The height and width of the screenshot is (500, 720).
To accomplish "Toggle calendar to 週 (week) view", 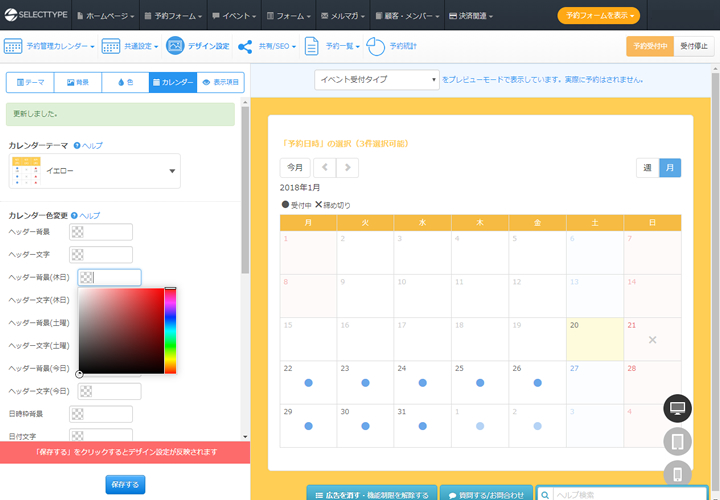I will point(648,168).
